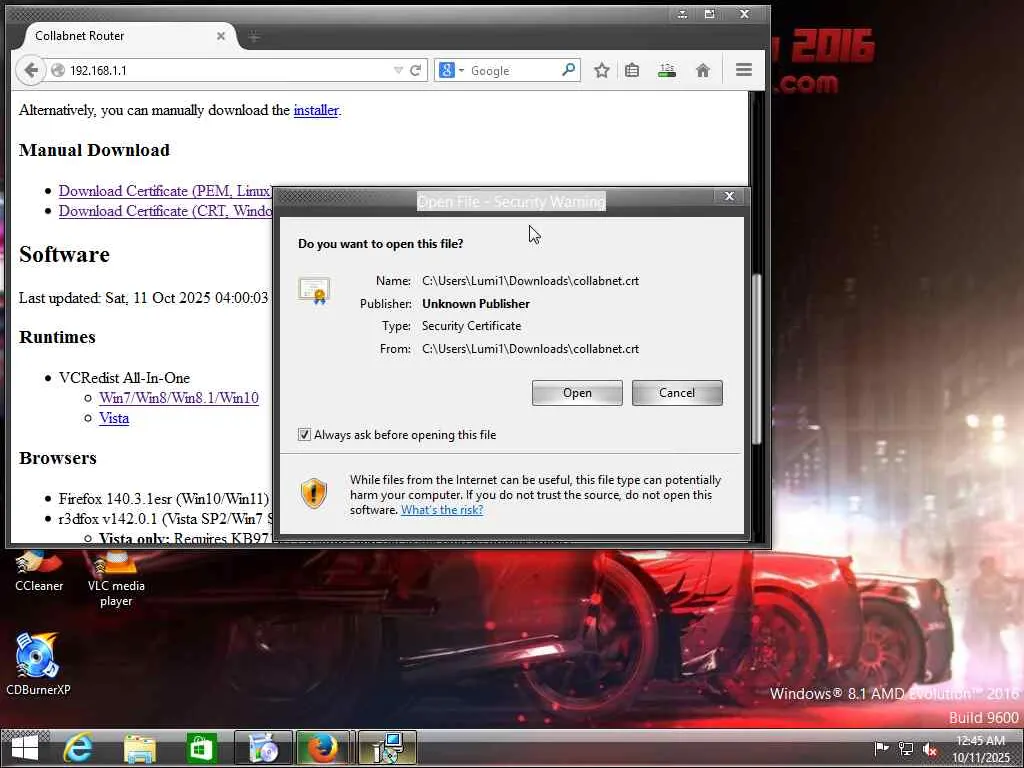The width and height of the screenshot is (1024, 768).
Task: Go back using Firefox back arrow
Action: [30, 70]
